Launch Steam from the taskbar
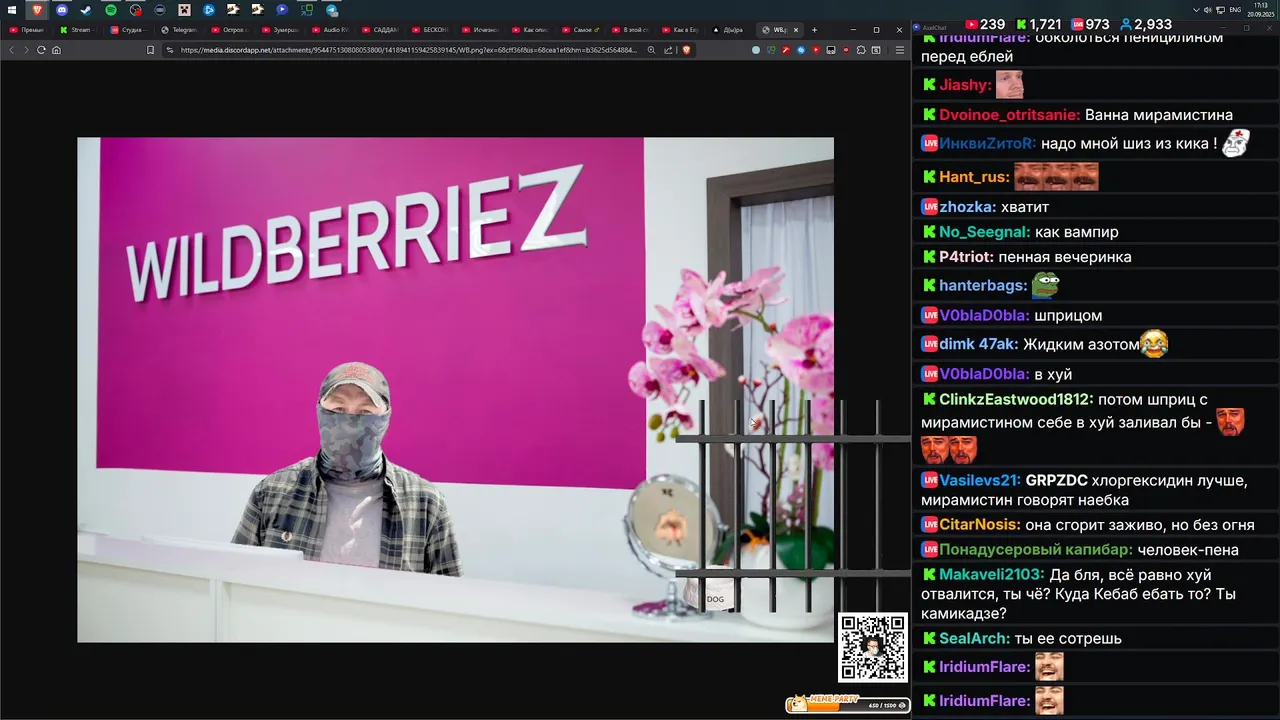The width and height of the screenshot is (1280, 720). [86, 10]
